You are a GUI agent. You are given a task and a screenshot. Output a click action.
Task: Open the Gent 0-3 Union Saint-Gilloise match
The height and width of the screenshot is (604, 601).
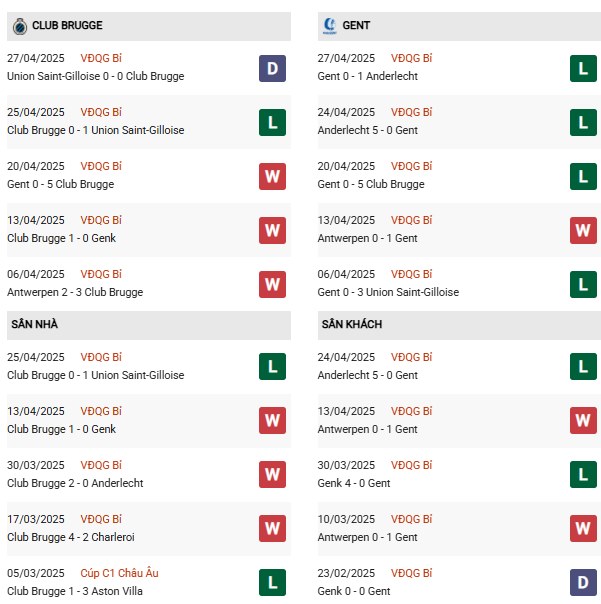[388, 292]
